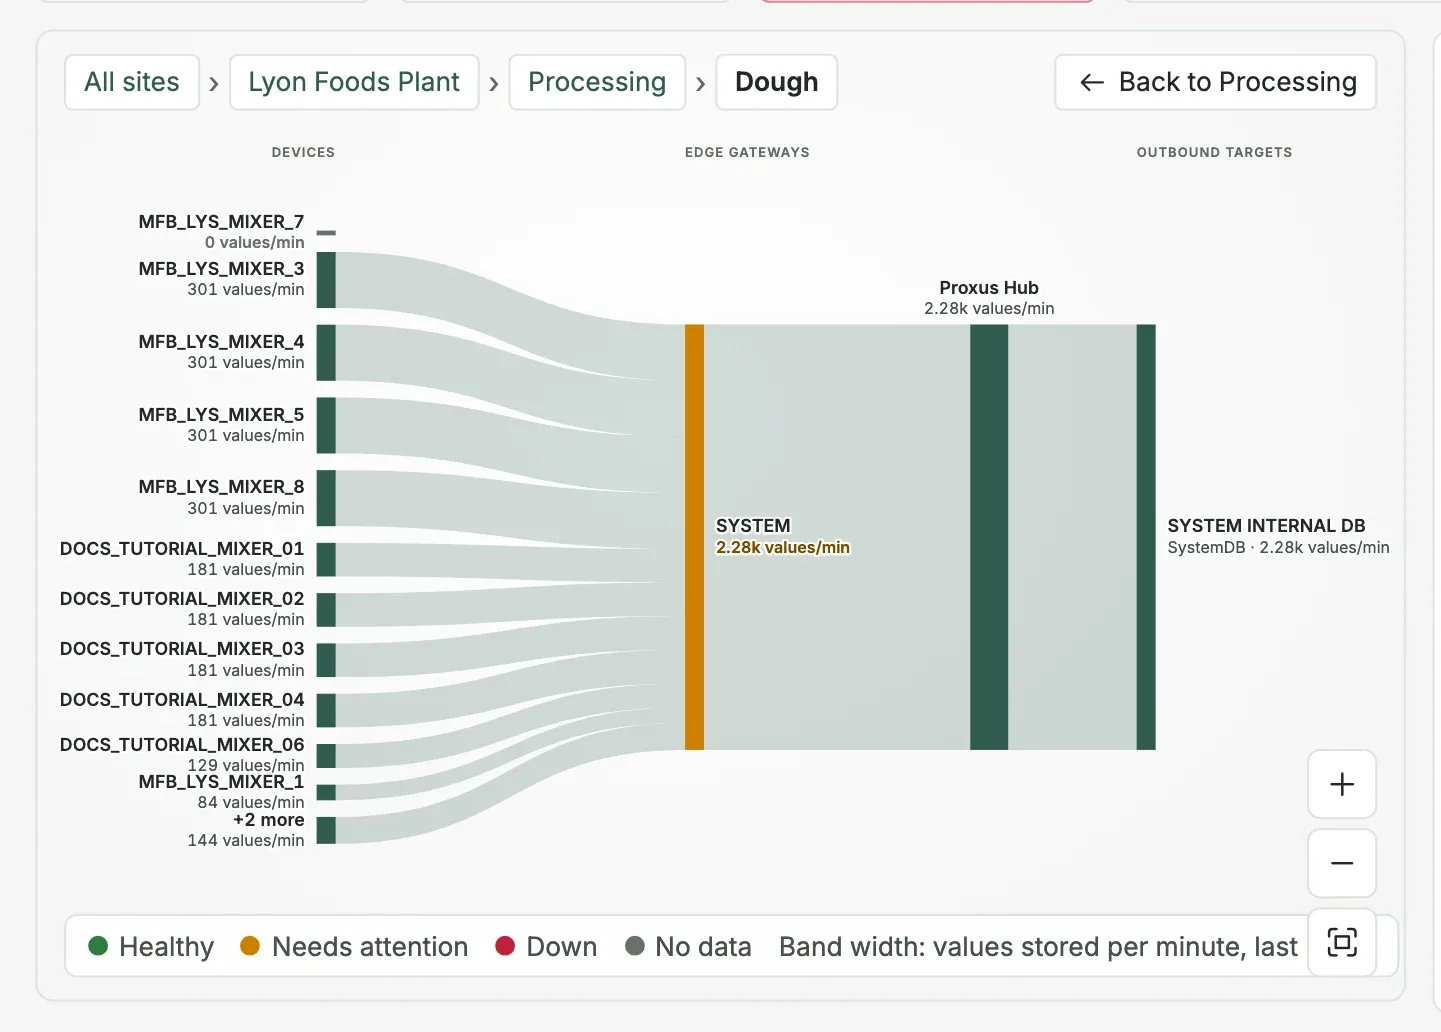Image resolution: width=1441 pixels, height=1032 pixels.
Task: Click the No data legend entry
Action: click(688, 946)
